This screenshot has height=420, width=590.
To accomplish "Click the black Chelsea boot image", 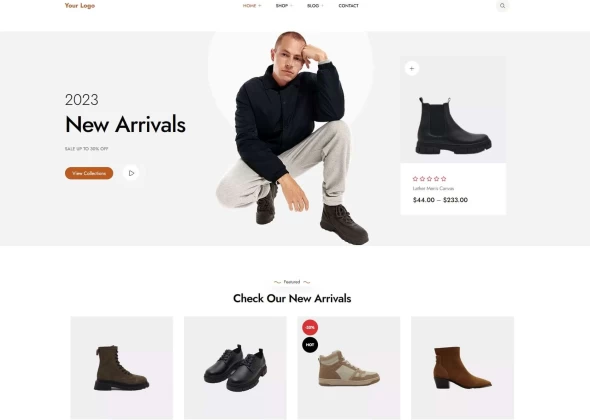I will pos(453,126).
